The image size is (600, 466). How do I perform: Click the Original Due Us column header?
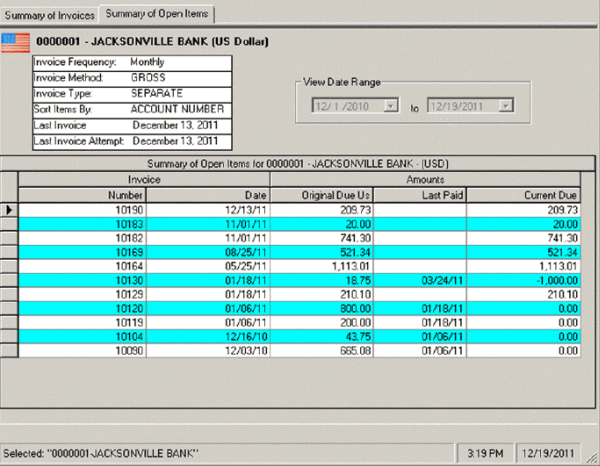pos(322,195)
